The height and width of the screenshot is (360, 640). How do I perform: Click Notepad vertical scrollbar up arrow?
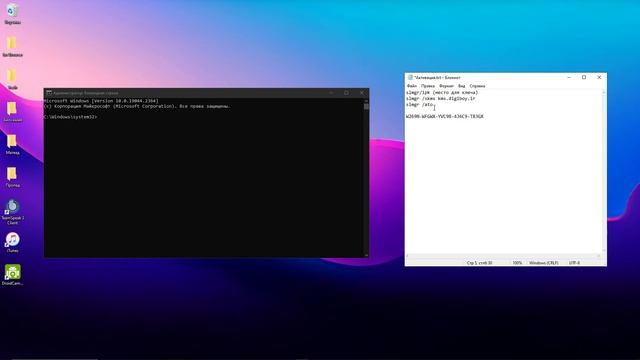click(604, 92)
